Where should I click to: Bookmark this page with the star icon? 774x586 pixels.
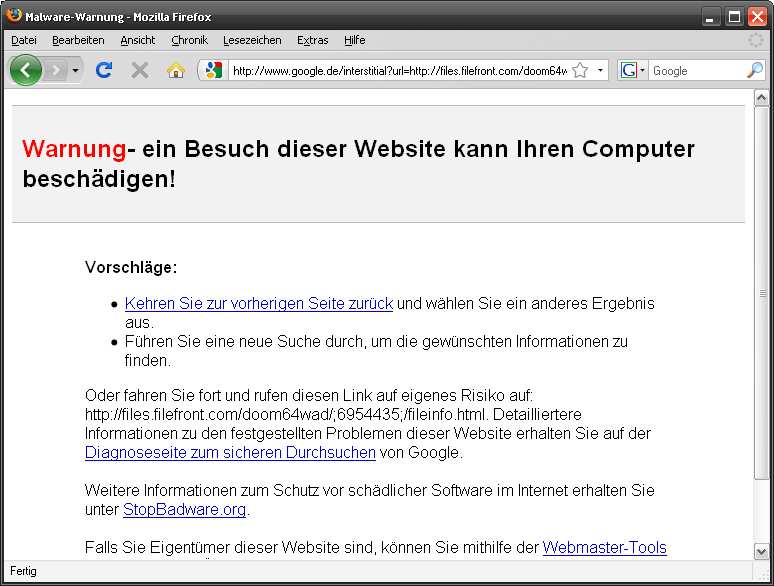click(x=580, y=71)
